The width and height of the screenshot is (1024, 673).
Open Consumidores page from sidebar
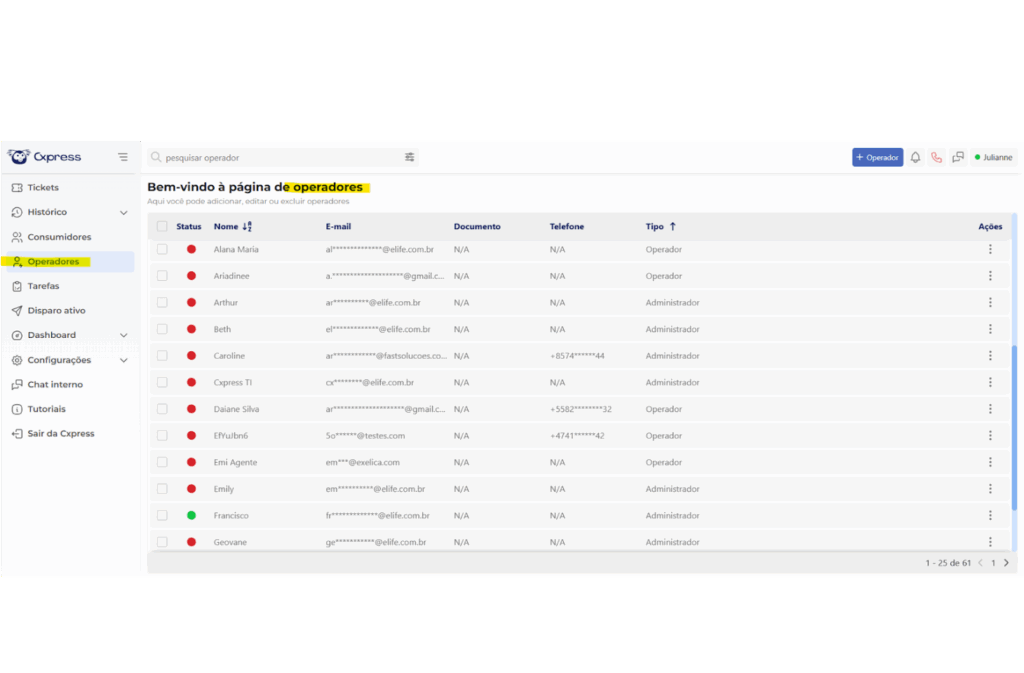(58, 237)
